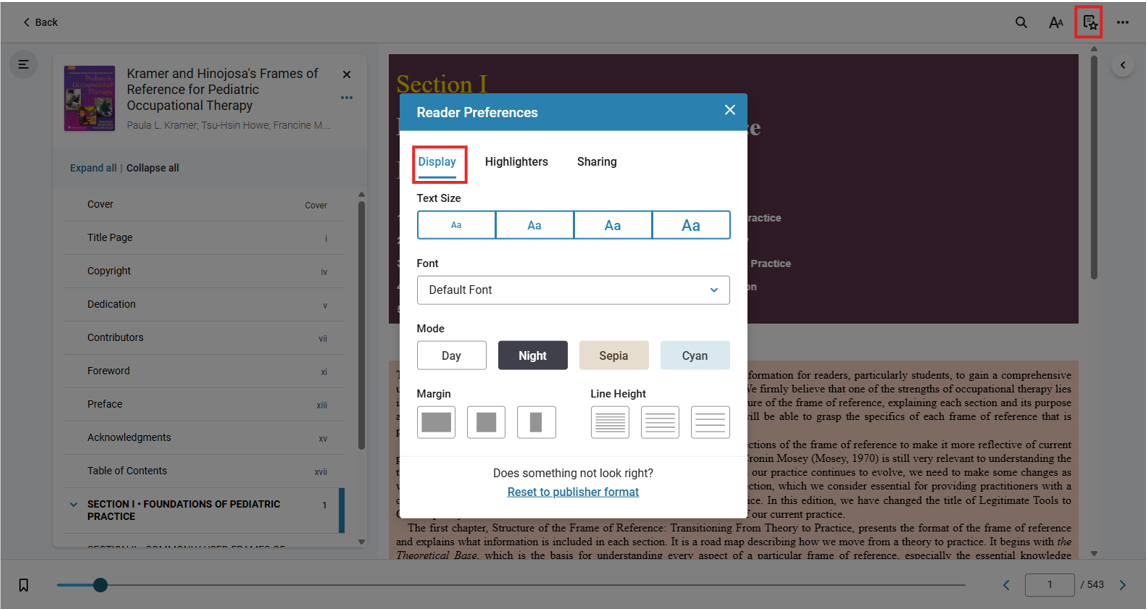Go to the next page arrow
1147x610 pixels.
(x=1123, y=585)
